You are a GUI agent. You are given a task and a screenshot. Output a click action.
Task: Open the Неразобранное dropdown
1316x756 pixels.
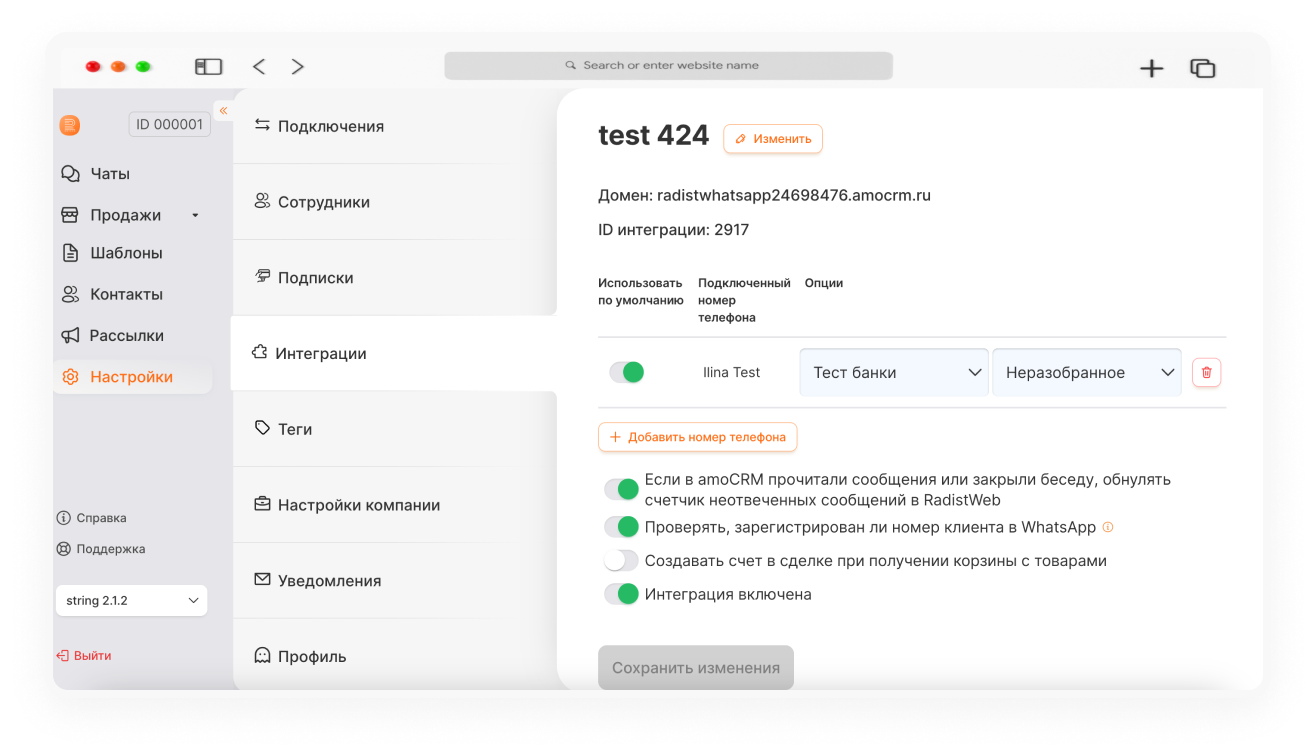1087,372
